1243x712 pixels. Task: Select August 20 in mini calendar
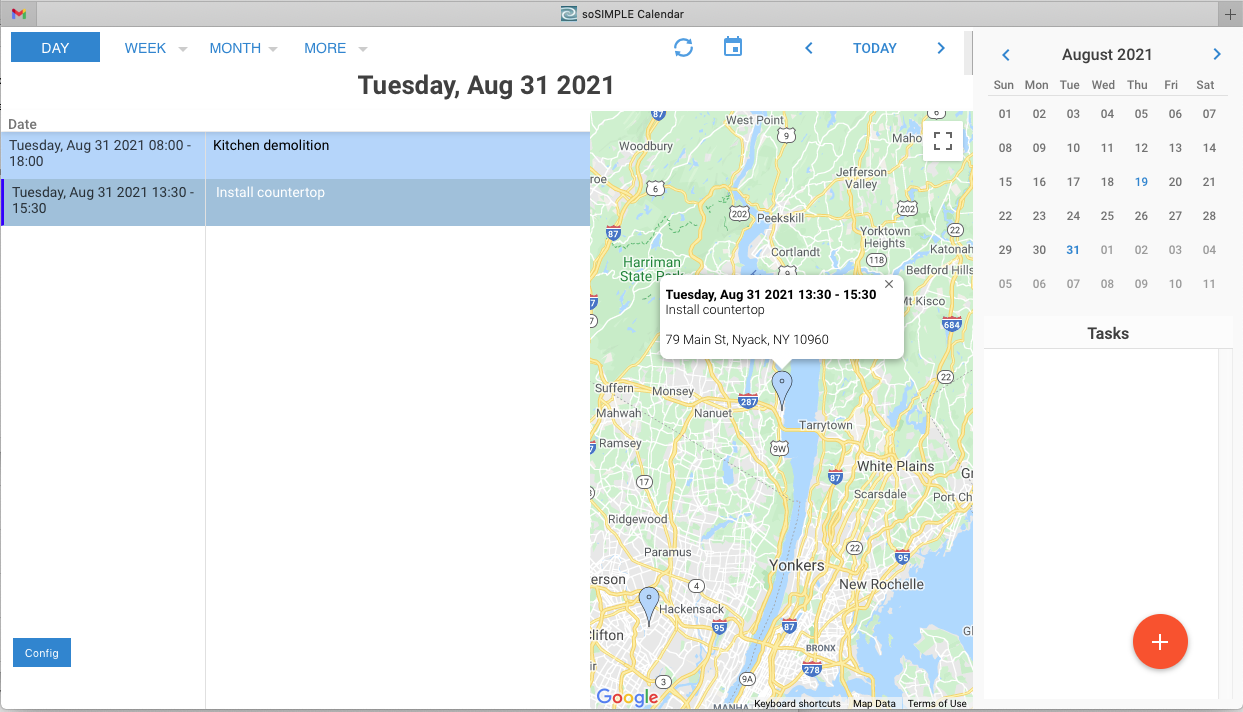(1175, 182)
